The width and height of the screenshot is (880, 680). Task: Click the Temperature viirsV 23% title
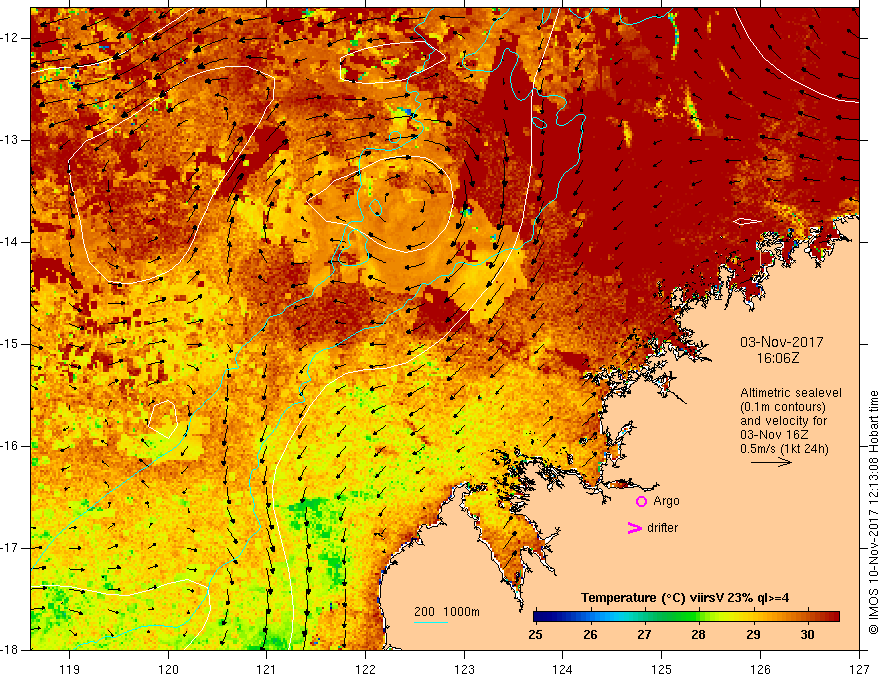point(685,598)
